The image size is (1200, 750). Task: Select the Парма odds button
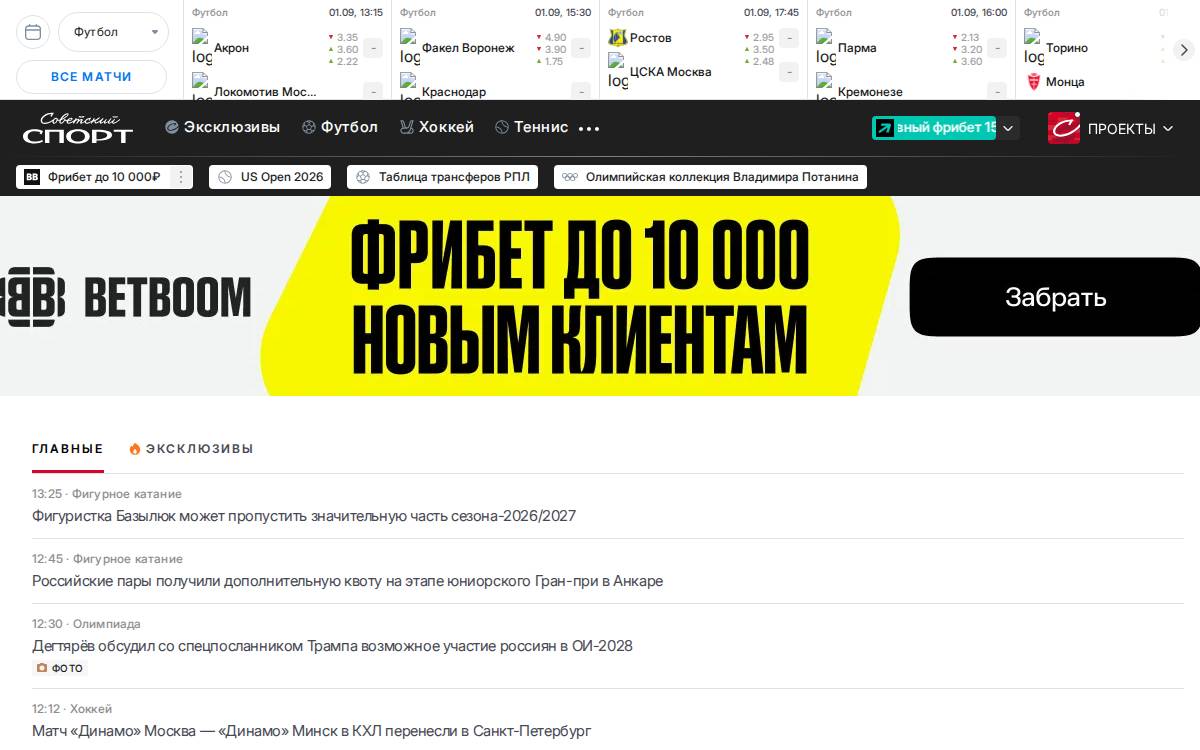coord(997,48)
